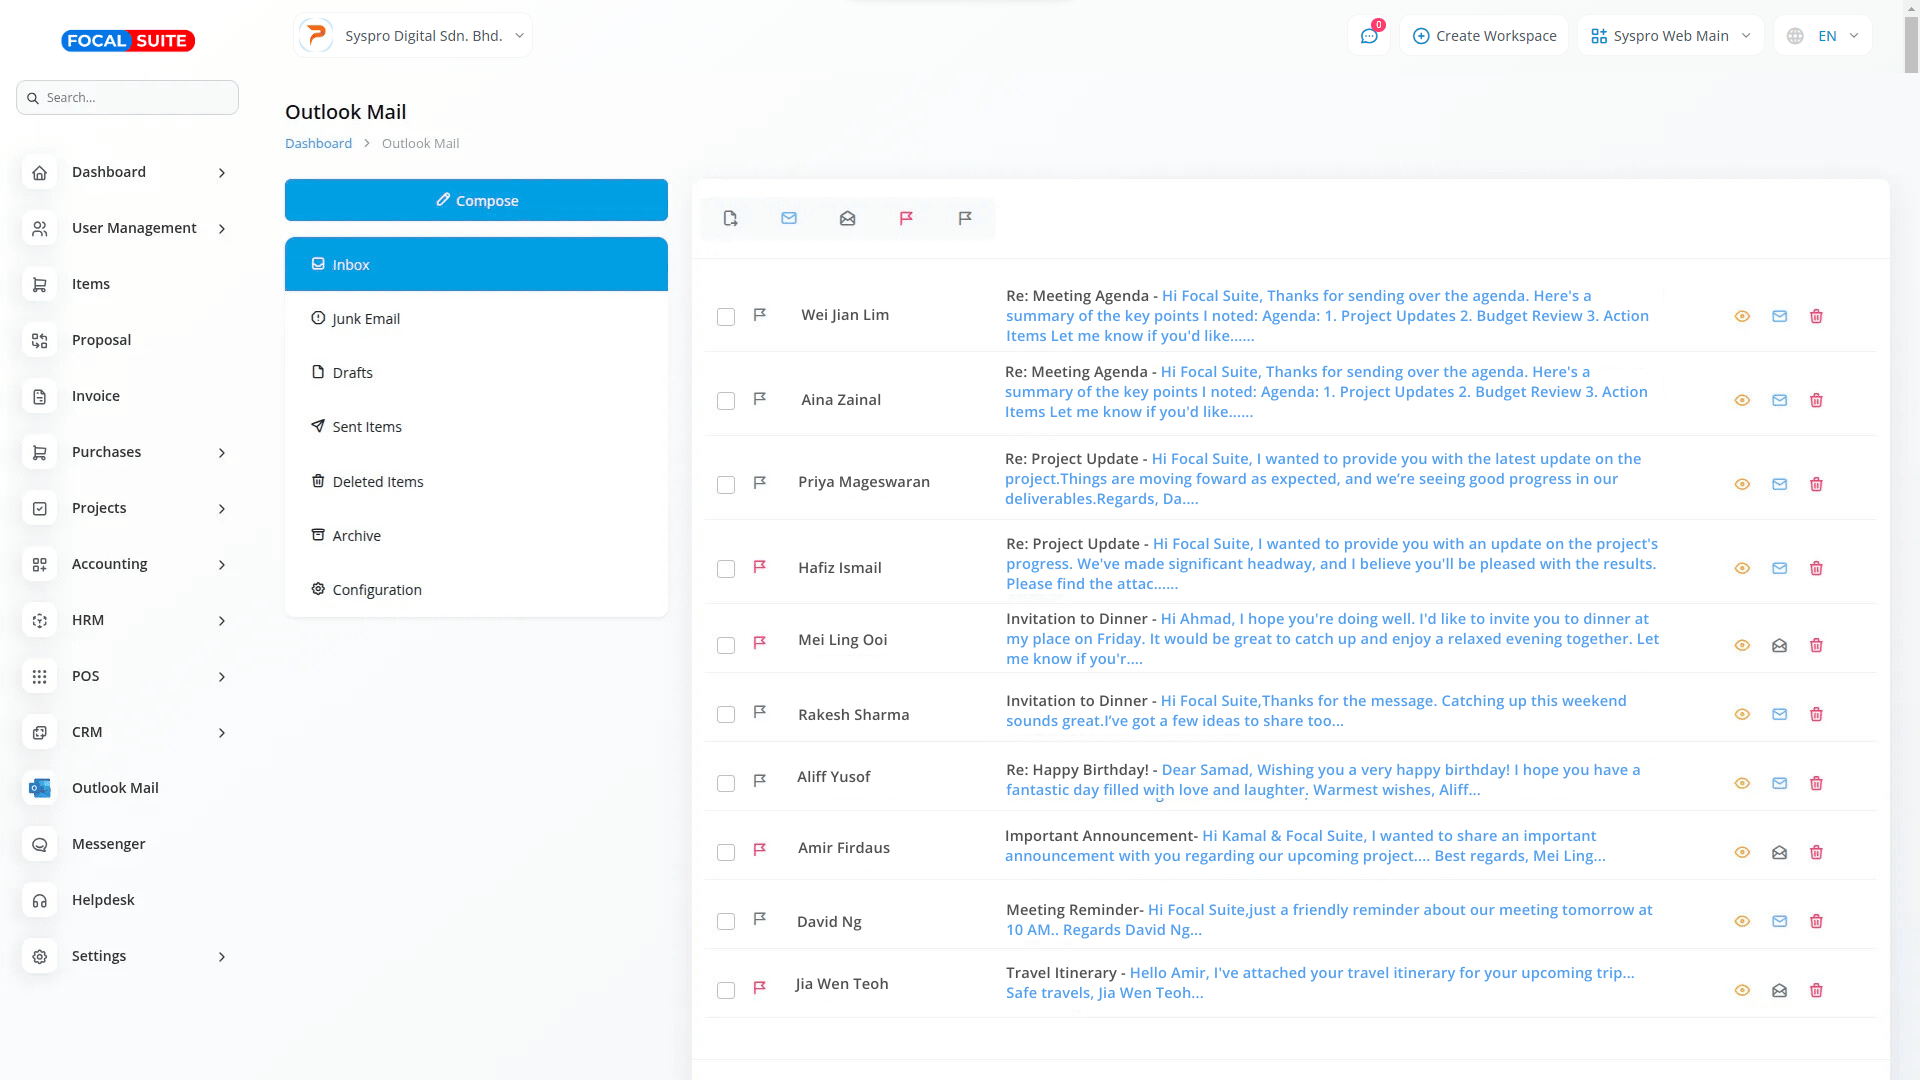Tick the checkbox beside David Ng
Screen dimensions: 1920x1080
726,921
